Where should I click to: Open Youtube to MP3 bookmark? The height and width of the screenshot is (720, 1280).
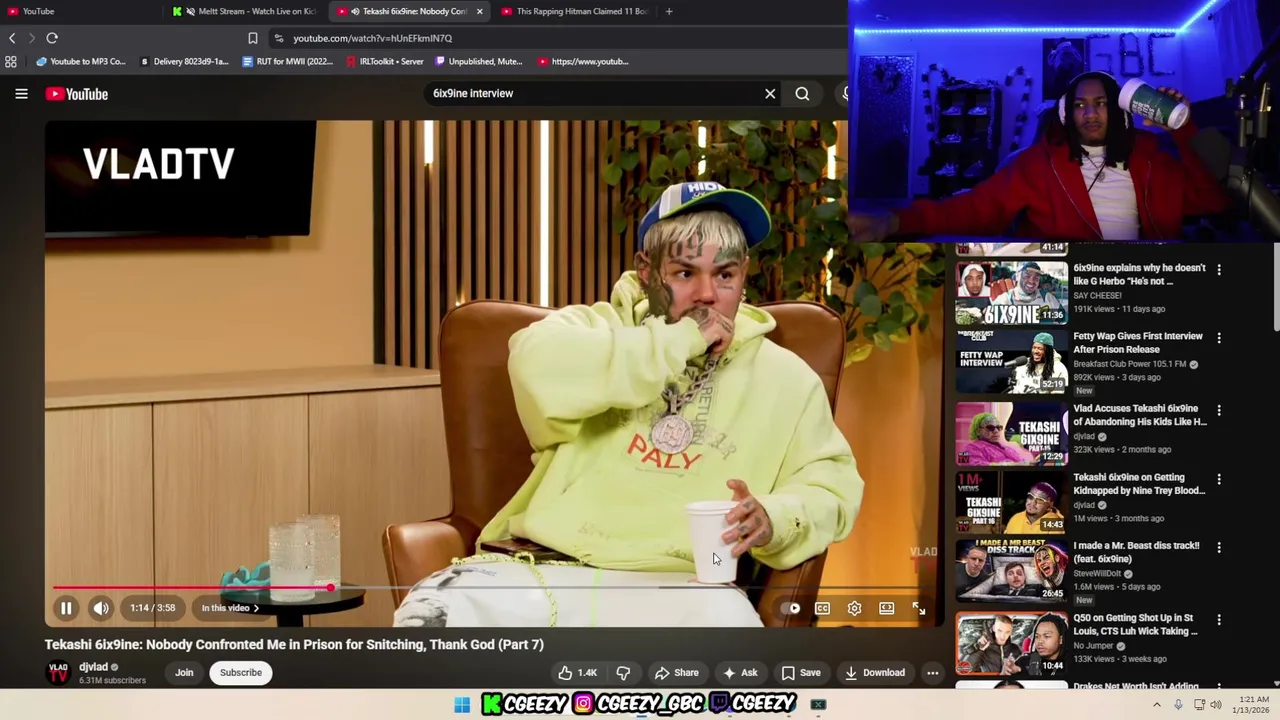click(x=81, y=61)
